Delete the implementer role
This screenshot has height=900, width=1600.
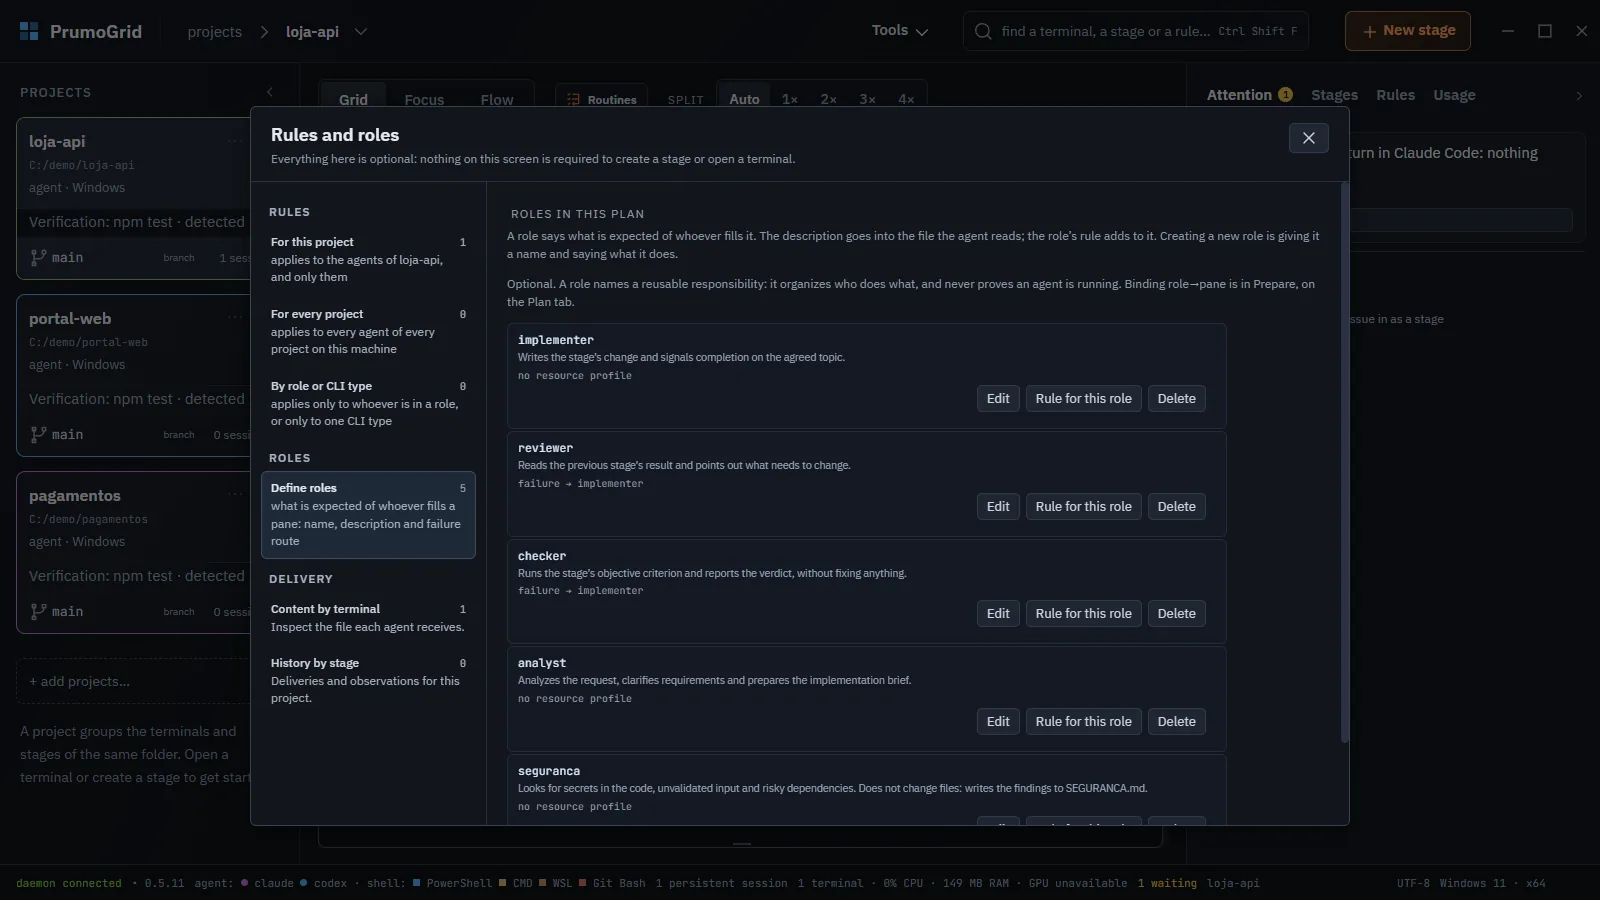pyautogui.click(x=1176, y=398)
